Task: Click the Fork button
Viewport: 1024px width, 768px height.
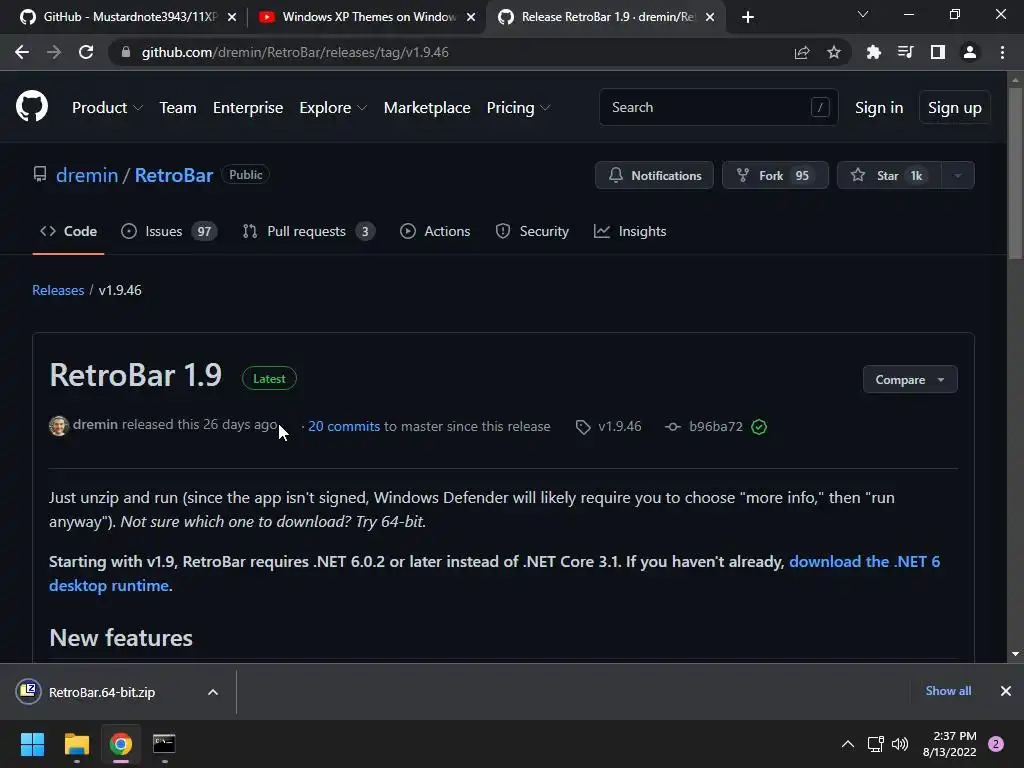Action: pyautogui.click(x=775, y=175)
